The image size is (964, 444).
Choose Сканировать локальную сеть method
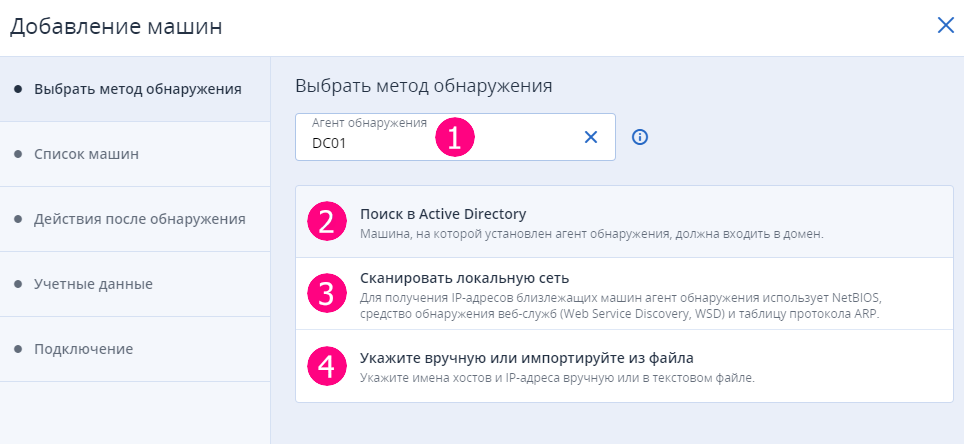pyautogui.click(x=624, y=293)
